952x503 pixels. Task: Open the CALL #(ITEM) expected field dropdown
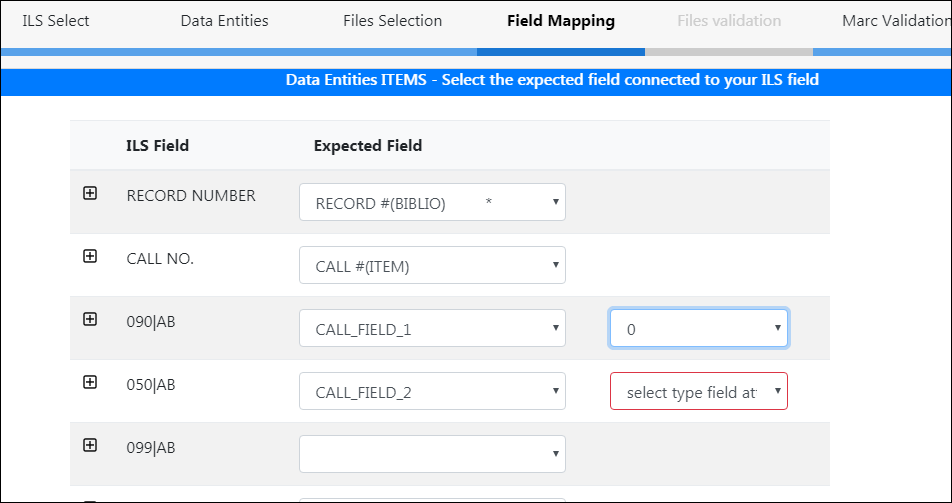tap(432, 265)
